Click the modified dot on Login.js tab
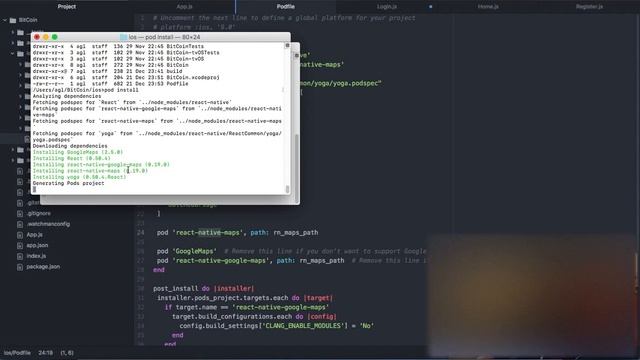 click(431, 7)
